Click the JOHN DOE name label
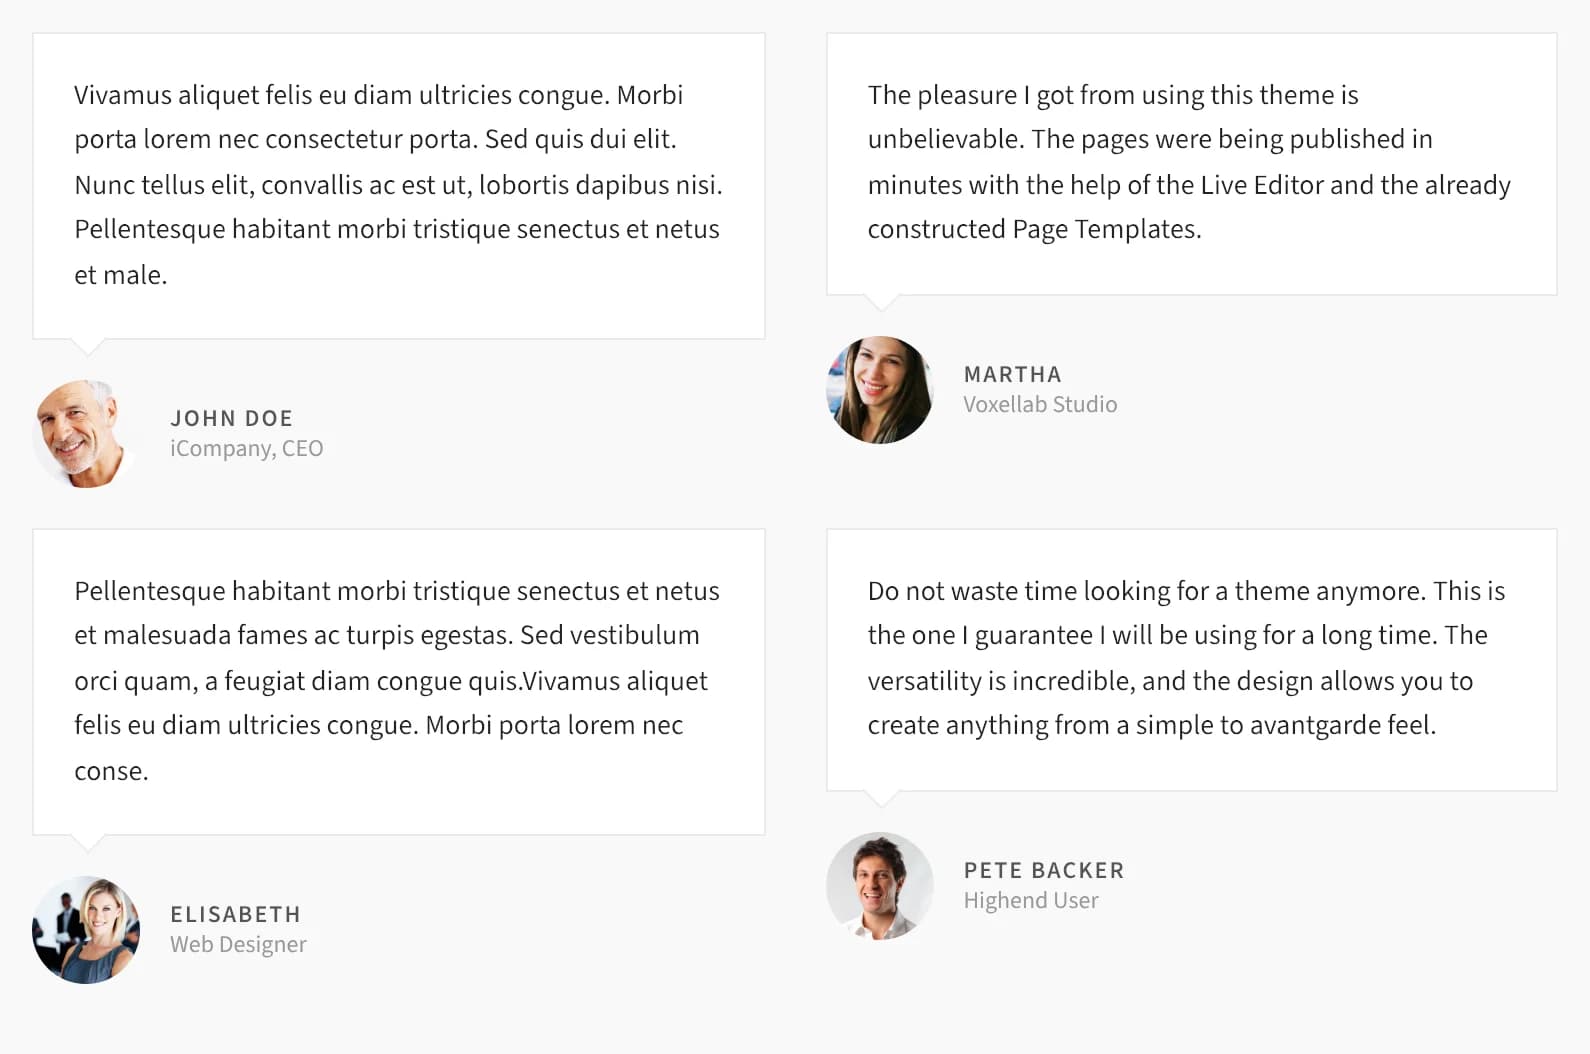This screenshot has height=1054, width=1590. pos(231,418)
